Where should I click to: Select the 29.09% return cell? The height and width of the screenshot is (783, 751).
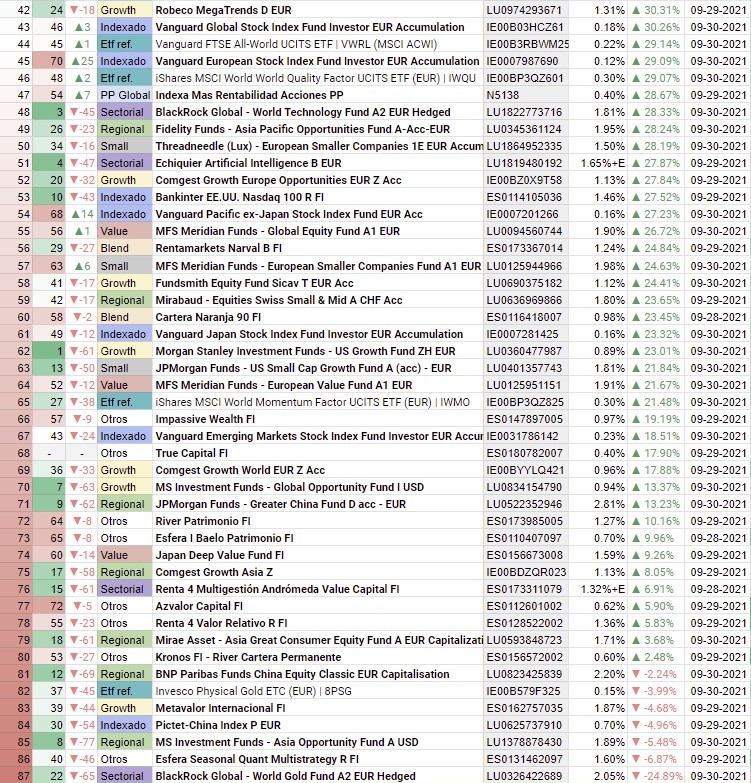[656, 61]
